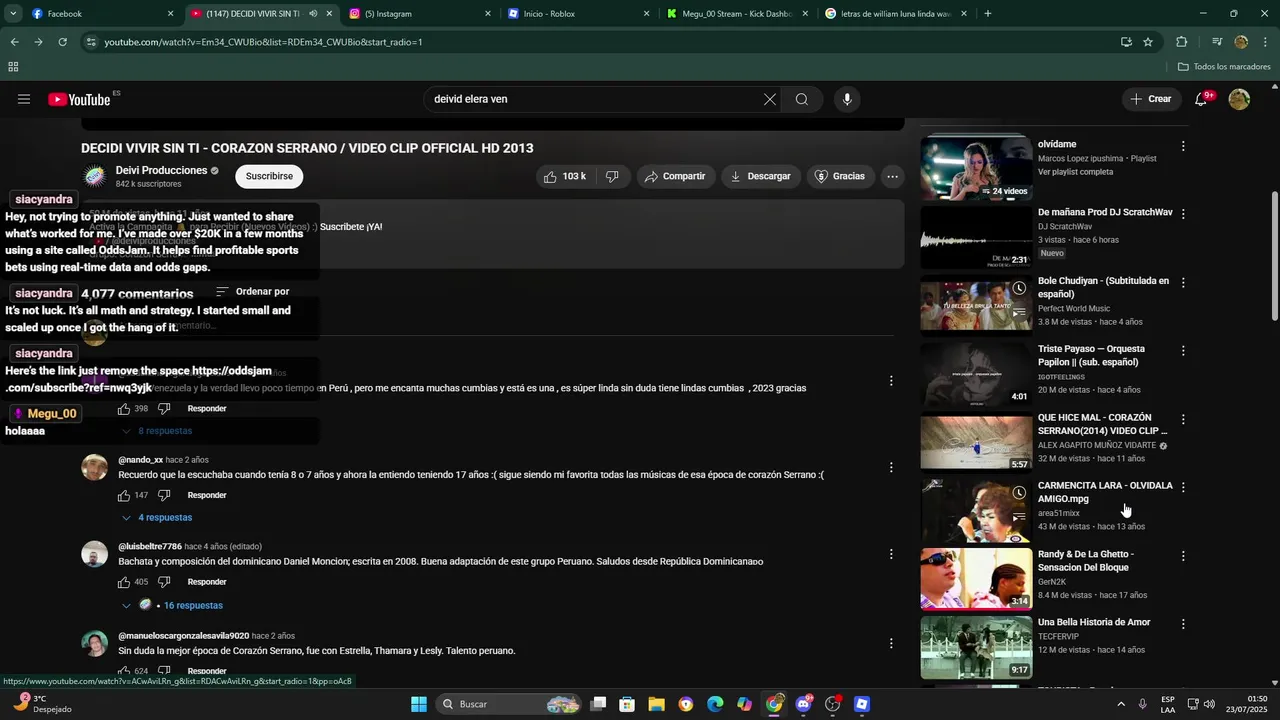Open Una Bella Historia de Amor thumbnail
The image size is (1280, 720).
click(976, 647)
